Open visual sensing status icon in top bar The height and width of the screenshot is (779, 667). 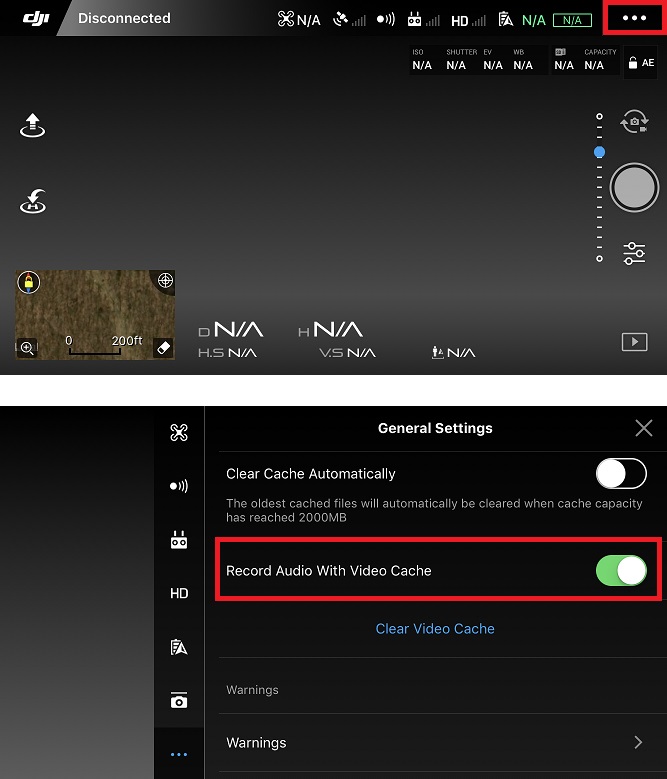coord(385,19)
